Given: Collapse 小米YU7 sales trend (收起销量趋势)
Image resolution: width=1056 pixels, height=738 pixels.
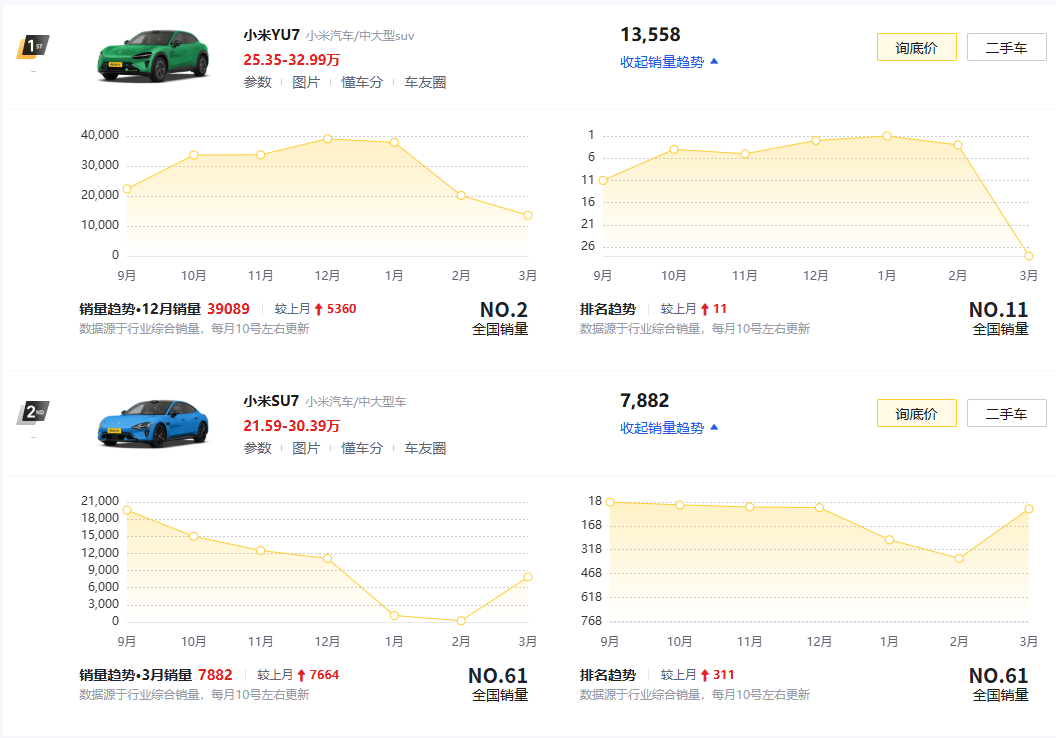Looking at the screenshot, I should (669, 62).
